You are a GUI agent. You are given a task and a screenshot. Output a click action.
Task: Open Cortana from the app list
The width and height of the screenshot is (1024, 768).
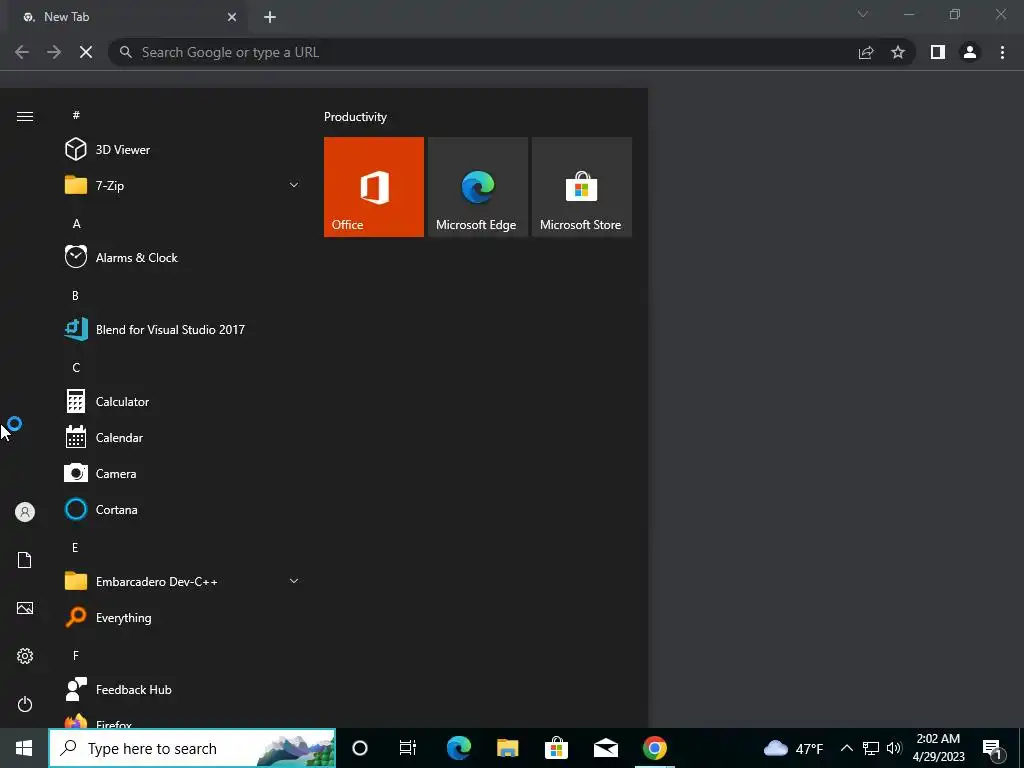(x=182, y=509)
